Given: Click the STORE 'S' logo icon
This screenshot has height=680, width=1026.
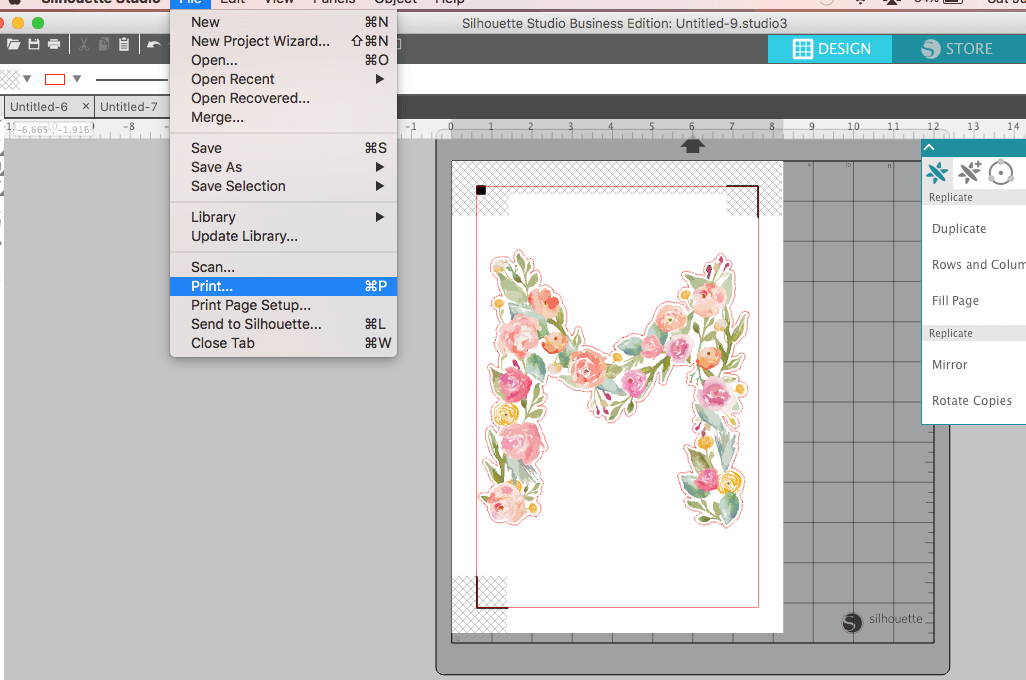Looking at the screenshot, I should tap(930, 49).
